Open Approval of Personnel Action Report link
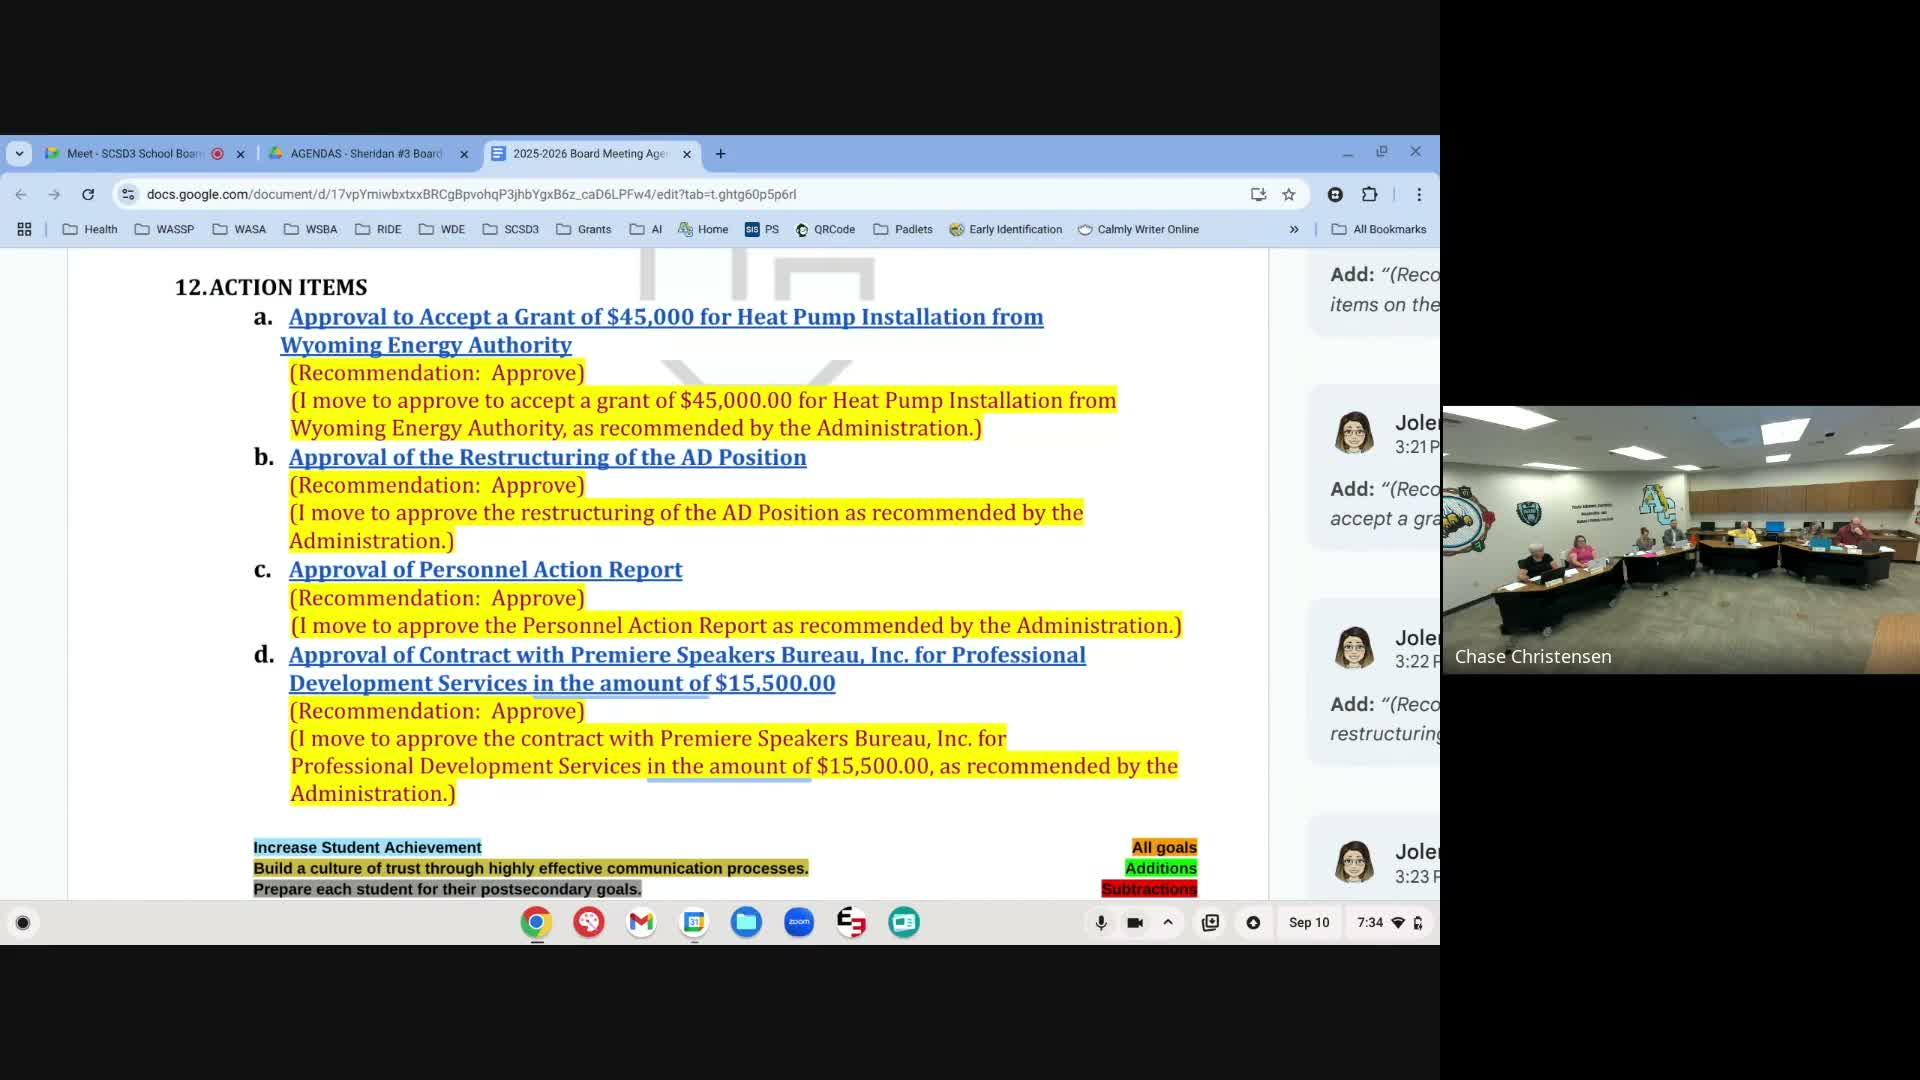The image size is (1920, 1080). click(x=485, y=569)
